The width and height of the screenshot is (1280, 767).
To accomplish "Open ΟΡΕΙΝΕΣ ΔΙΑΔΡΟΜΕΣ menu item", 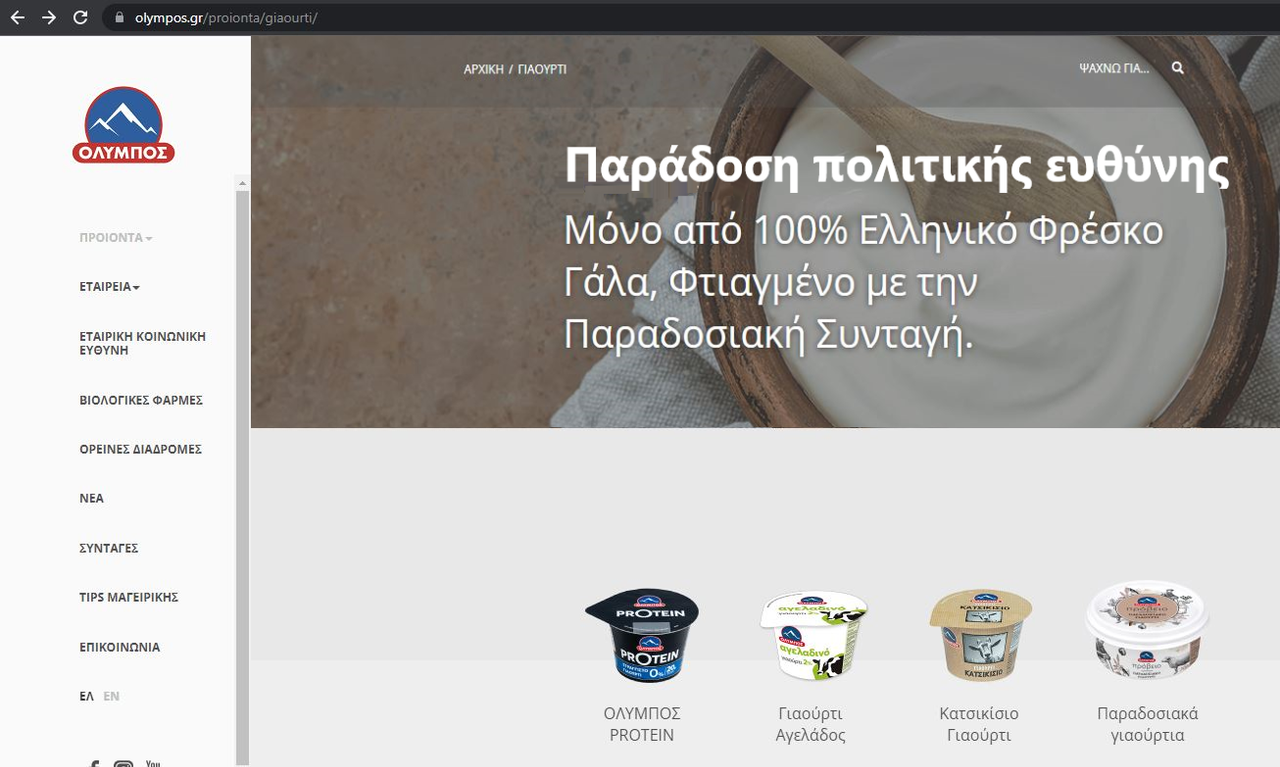I will [141, 450].
